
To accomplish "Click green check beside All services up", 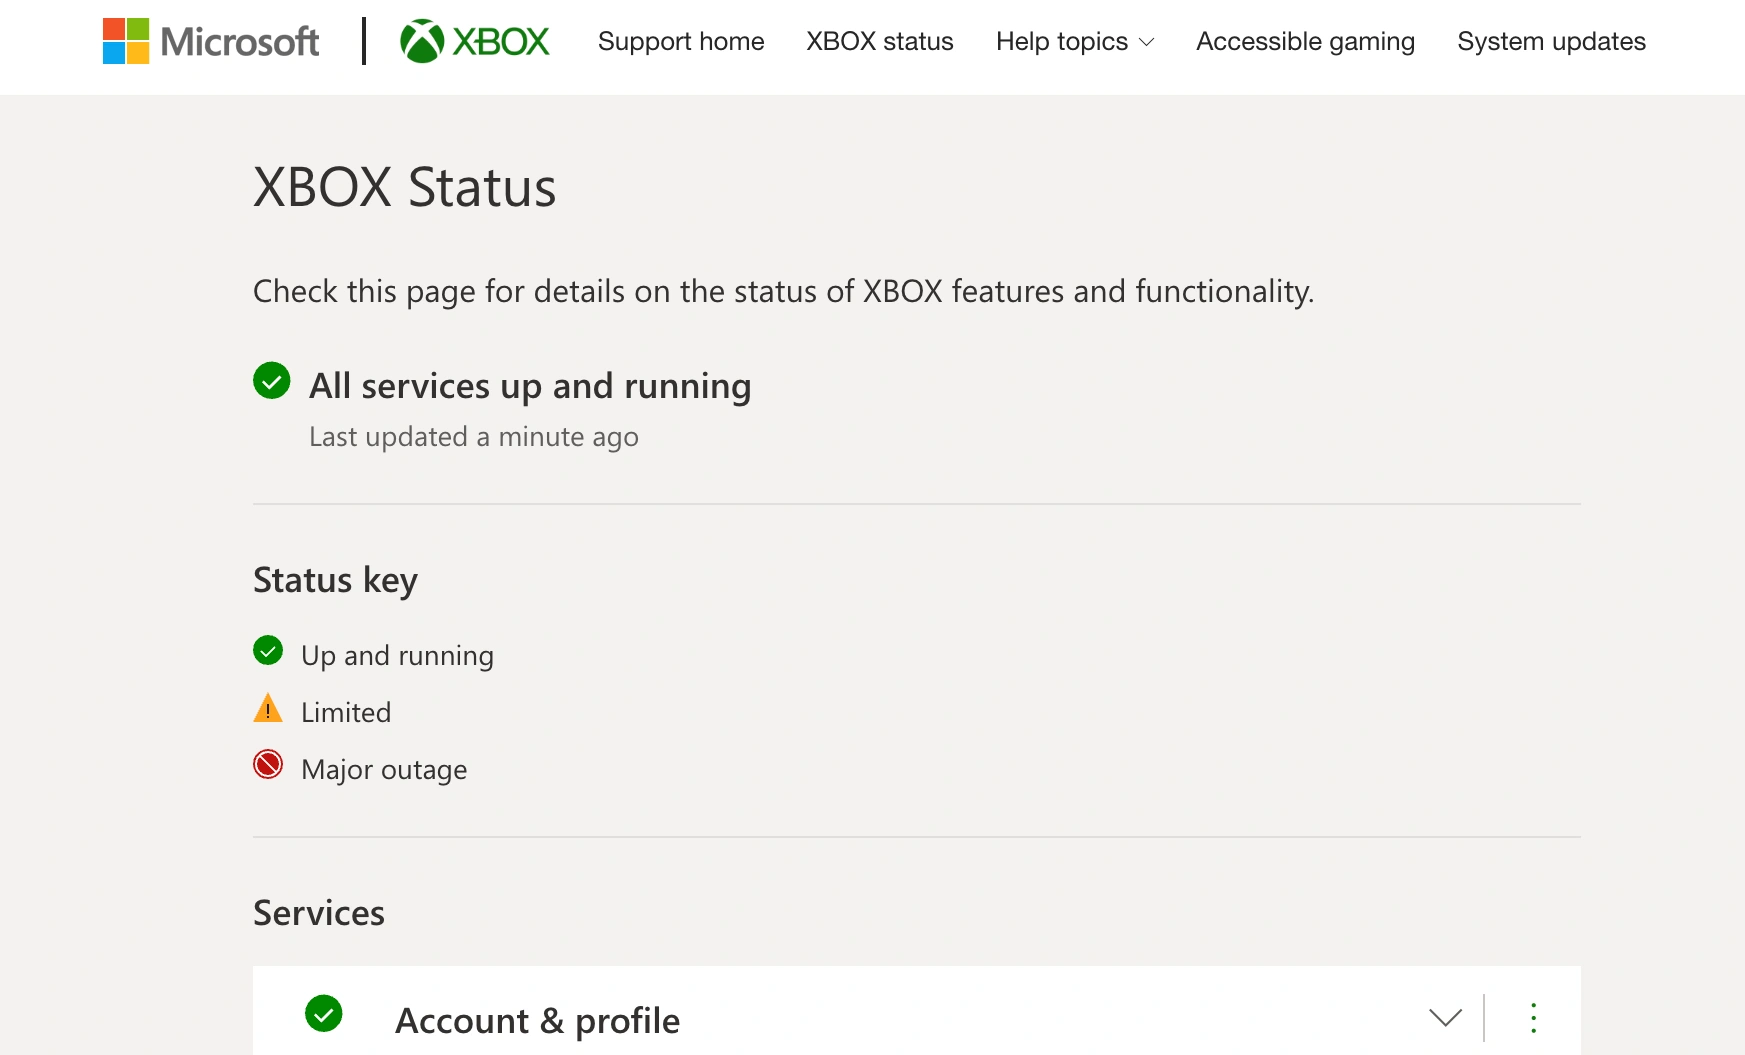I will click(x=272, y=381).
